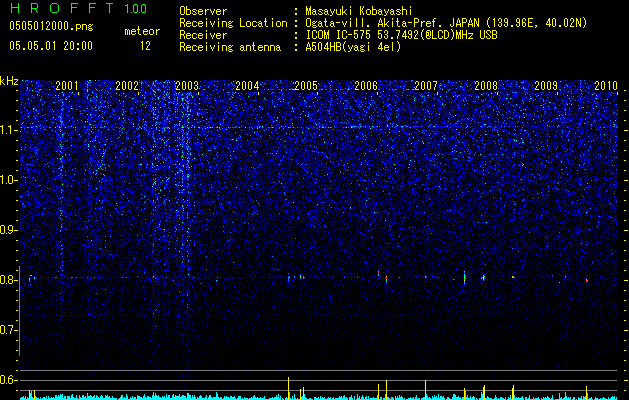Click the 2003 time axis label
This screenshot has width=629, height=400.
point(187,85)
